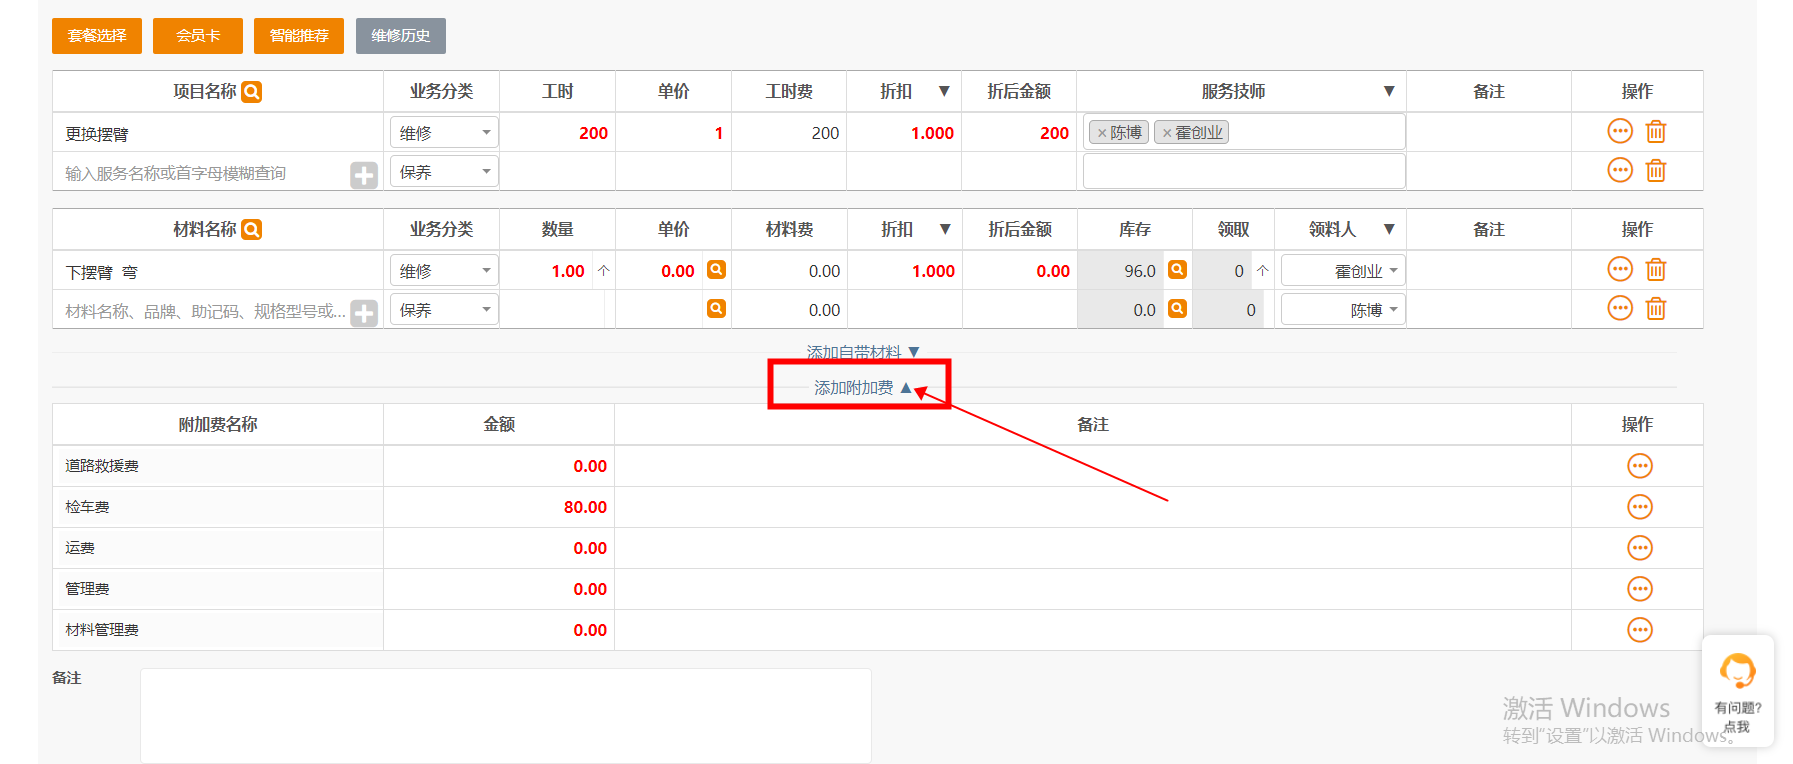The image size is (1793, 764).
Task: Edit the 运费 amount field
Action: [499, 548]
